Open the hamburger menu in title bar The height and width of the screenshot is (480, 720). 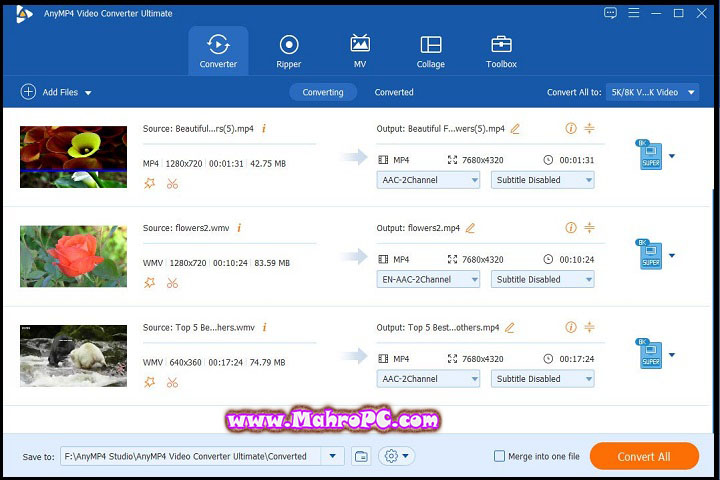634,13
